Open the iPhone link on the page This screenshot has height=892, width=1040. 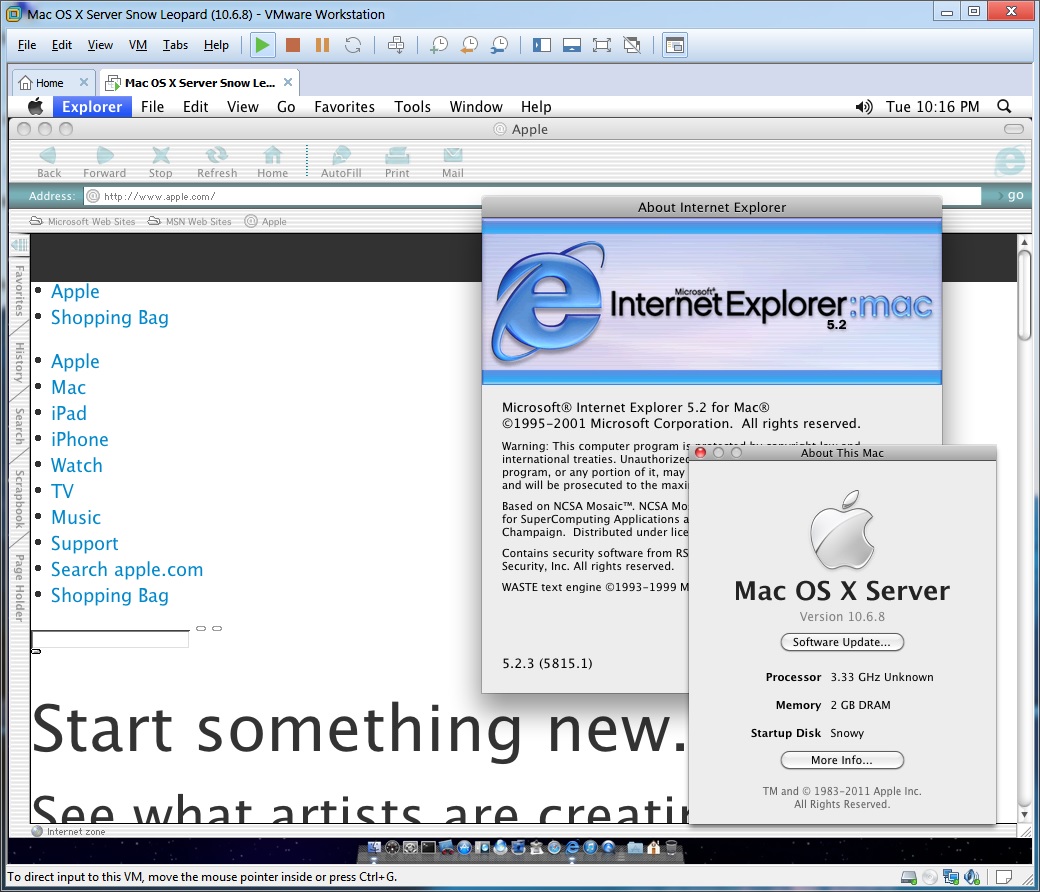[x=80, y=439]
